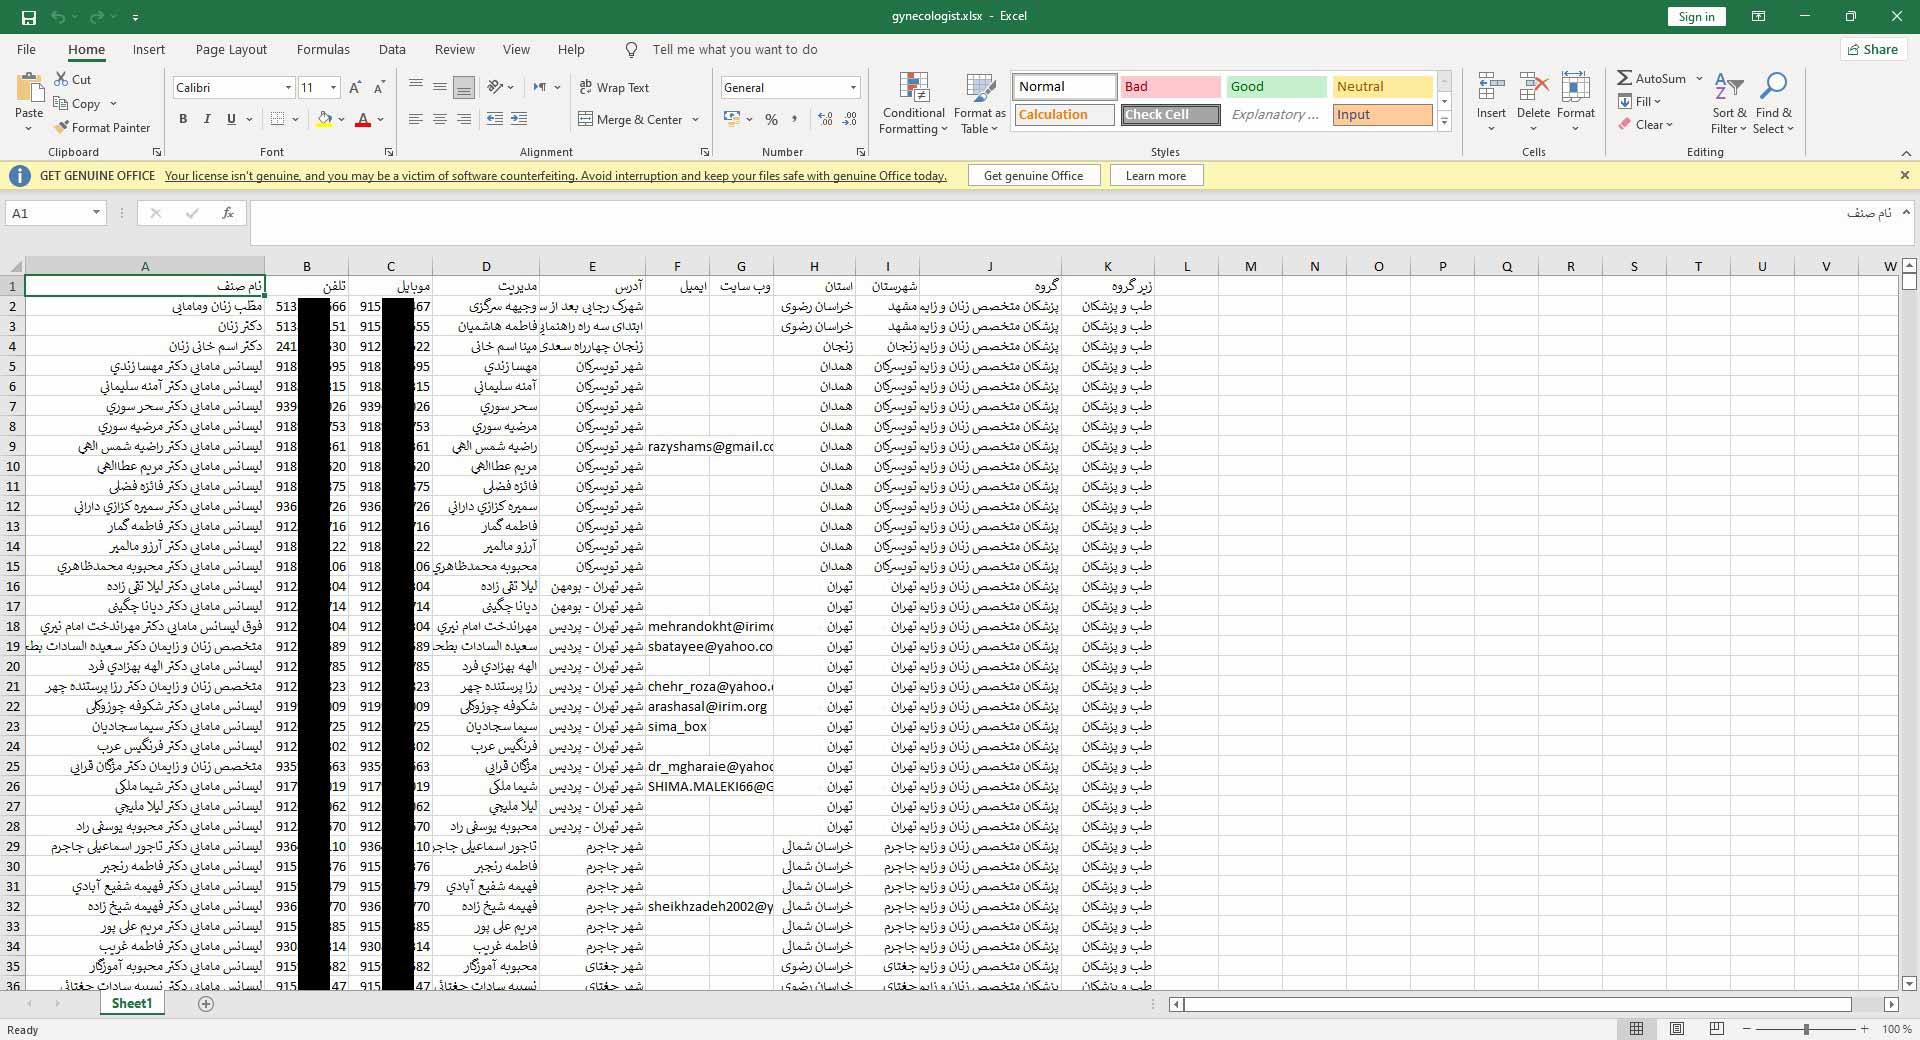Click the Find & Select icon
The width and height of the screenshot is (1920, 1040).
(x=1773, y=104)
